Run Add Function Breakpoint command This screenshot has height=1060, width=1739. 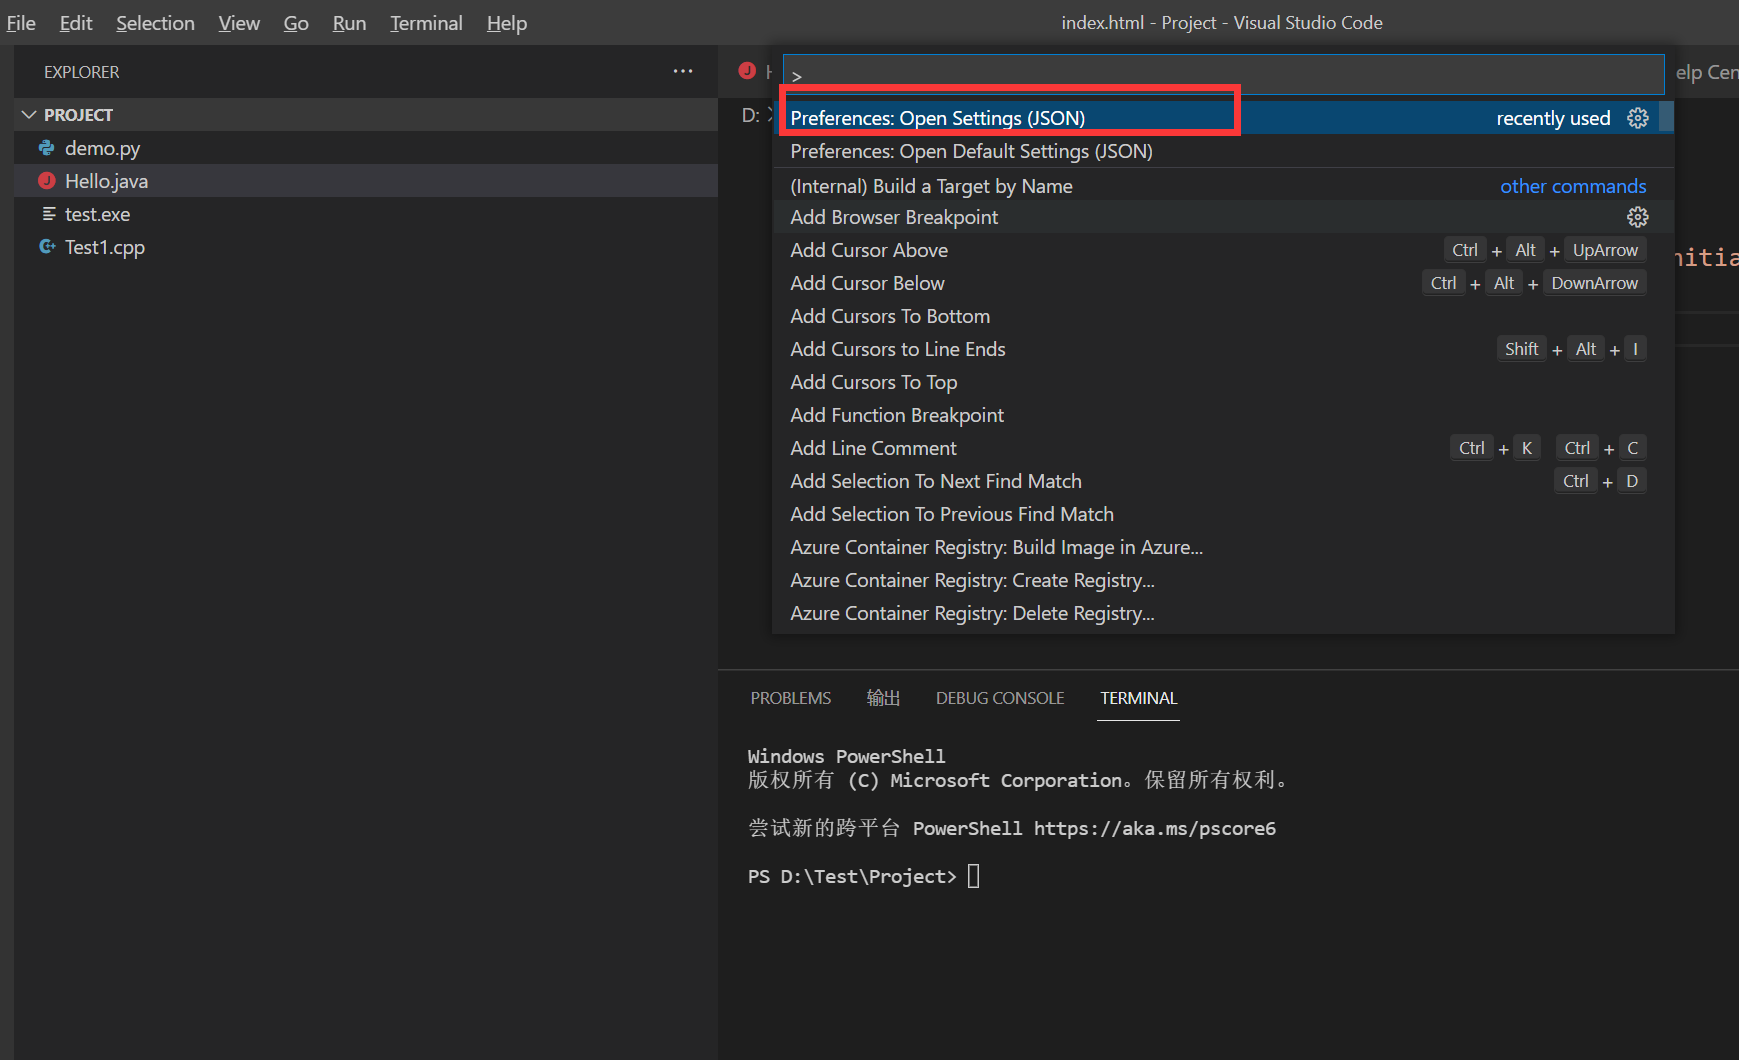1224,415
